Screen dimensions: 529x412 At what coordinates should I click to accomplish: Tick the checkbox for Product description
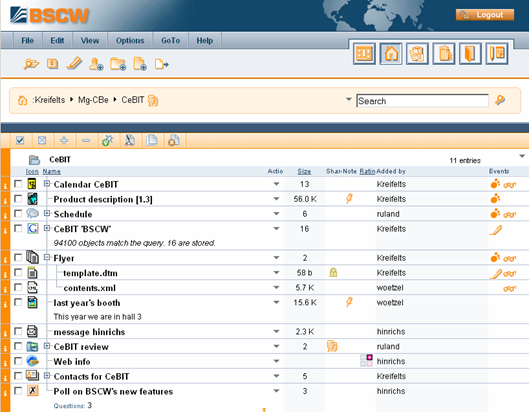(18, 198)
